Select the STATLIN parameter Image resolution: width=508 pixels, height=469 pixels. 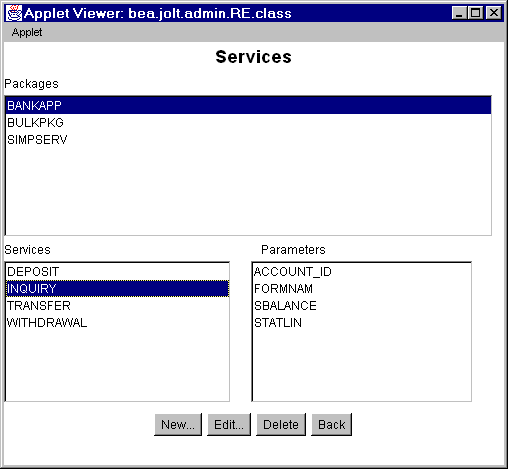click(x=362, y=322)
